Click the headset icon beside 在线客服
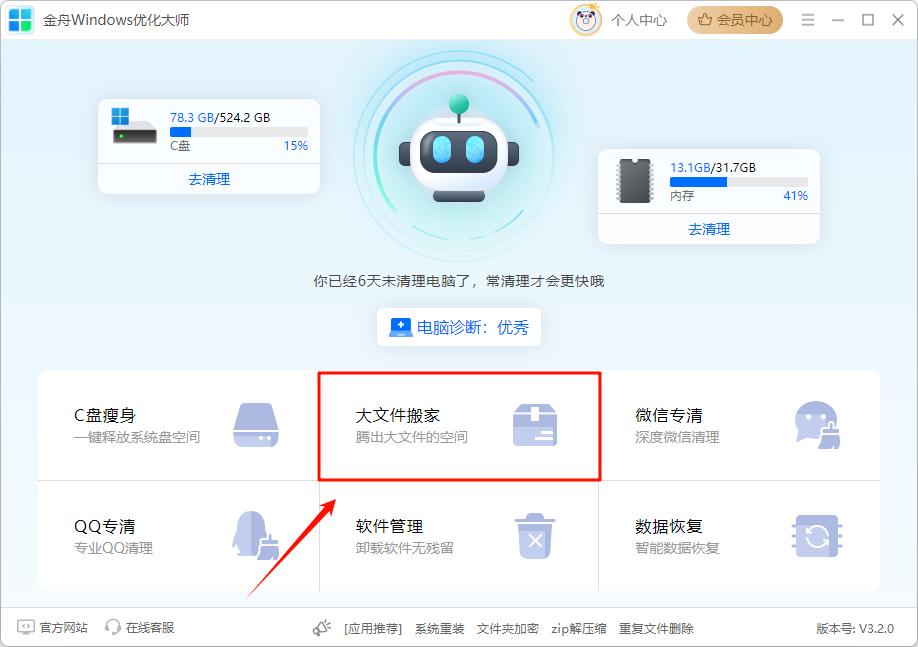This screenshot has height=647, width=918. [x=113, y=628]
